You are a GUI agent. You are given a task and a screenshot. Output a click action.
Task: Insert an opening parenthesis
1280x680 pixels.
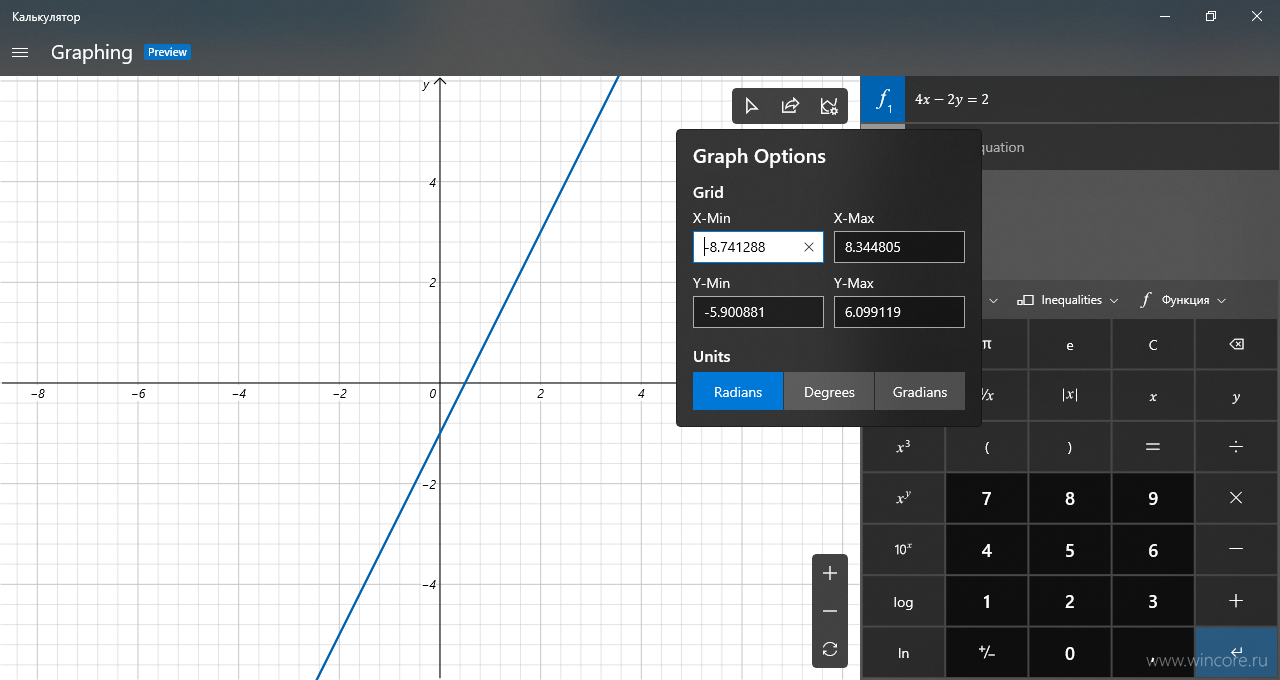tap(987, 447)
